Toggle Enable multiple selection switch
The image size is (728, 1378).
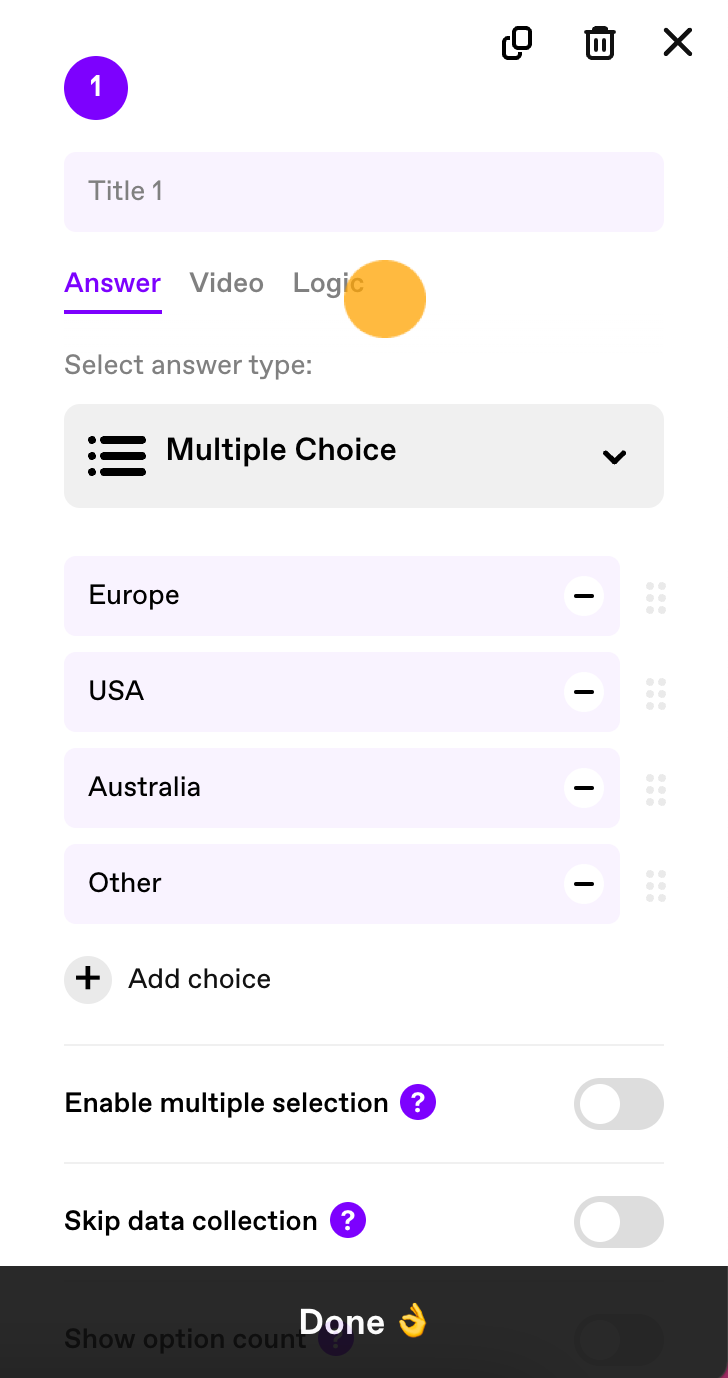(619, 1104)
